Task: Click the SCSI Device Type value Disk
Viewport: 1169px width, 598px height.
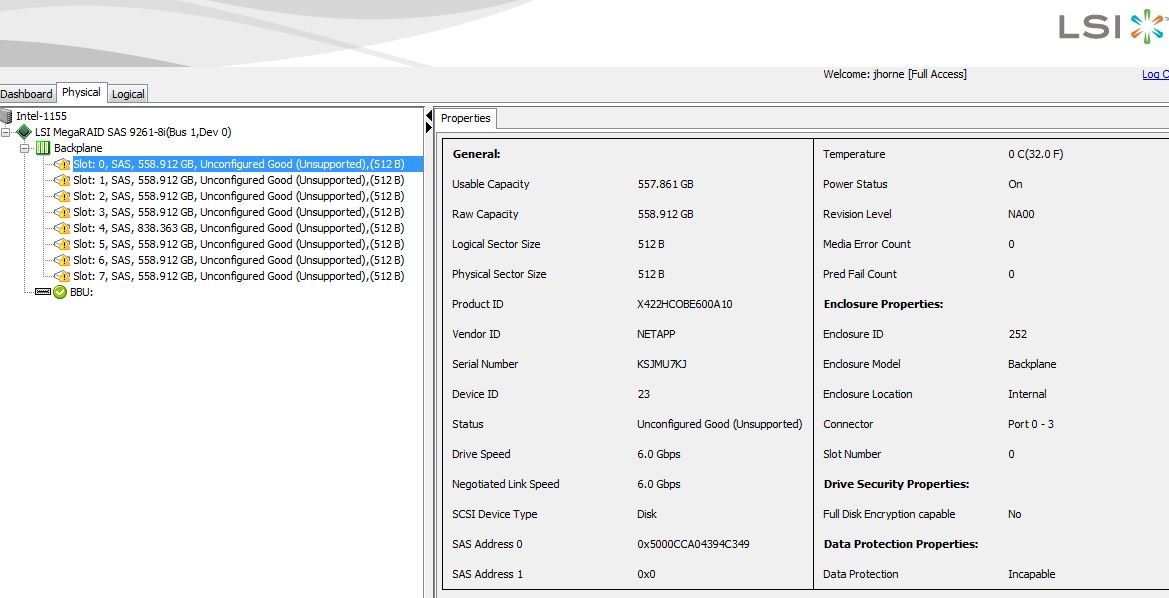Action: (647, 514)
